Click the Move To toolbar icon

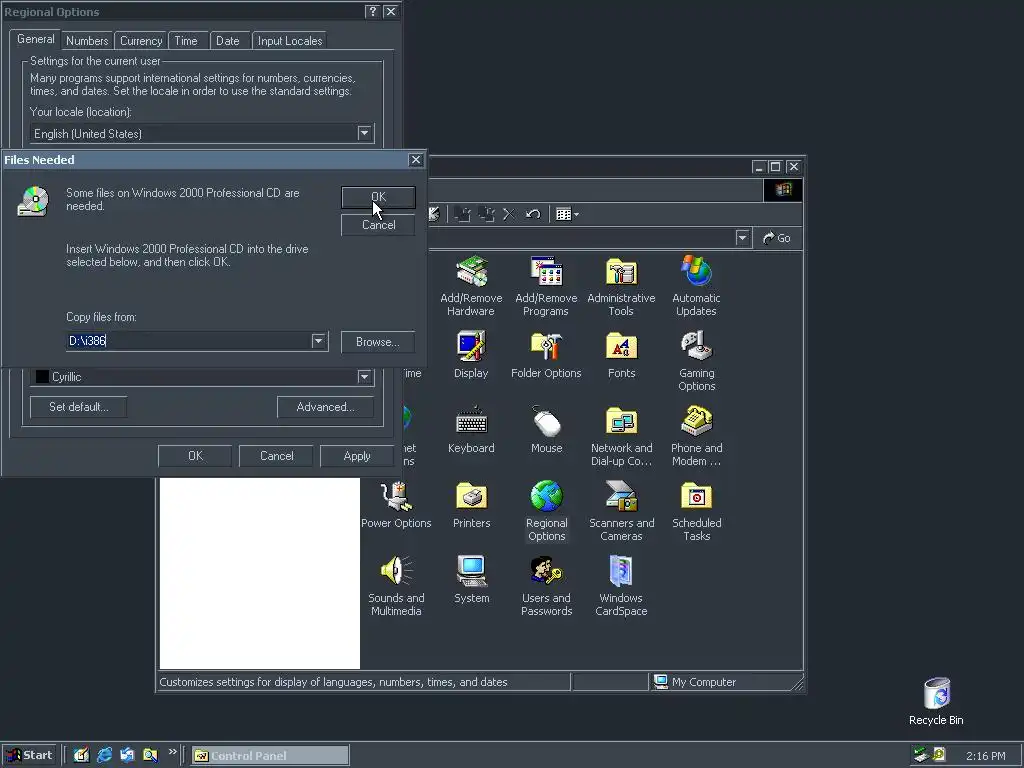[462, 214]
